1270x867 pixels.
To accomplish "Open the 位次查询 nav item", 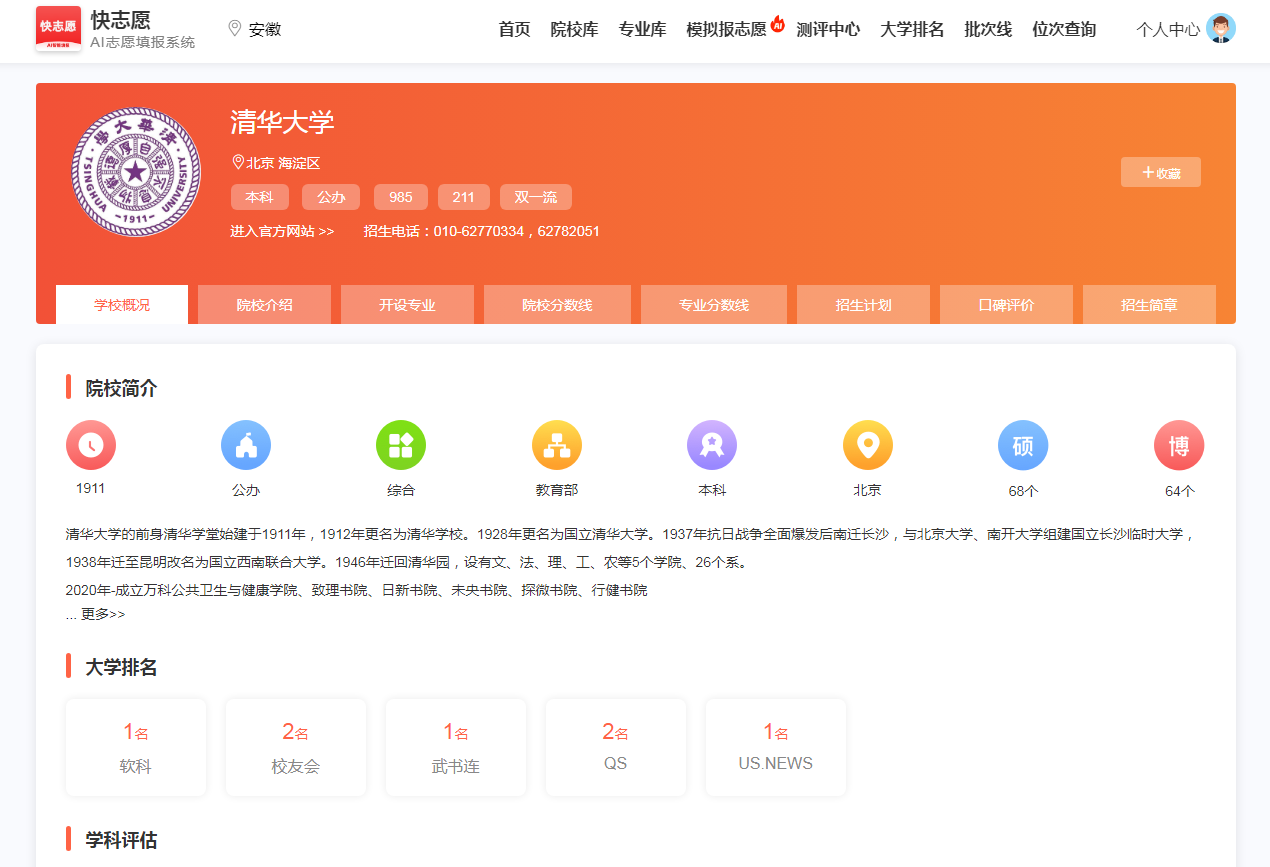I will [1064, 29].
